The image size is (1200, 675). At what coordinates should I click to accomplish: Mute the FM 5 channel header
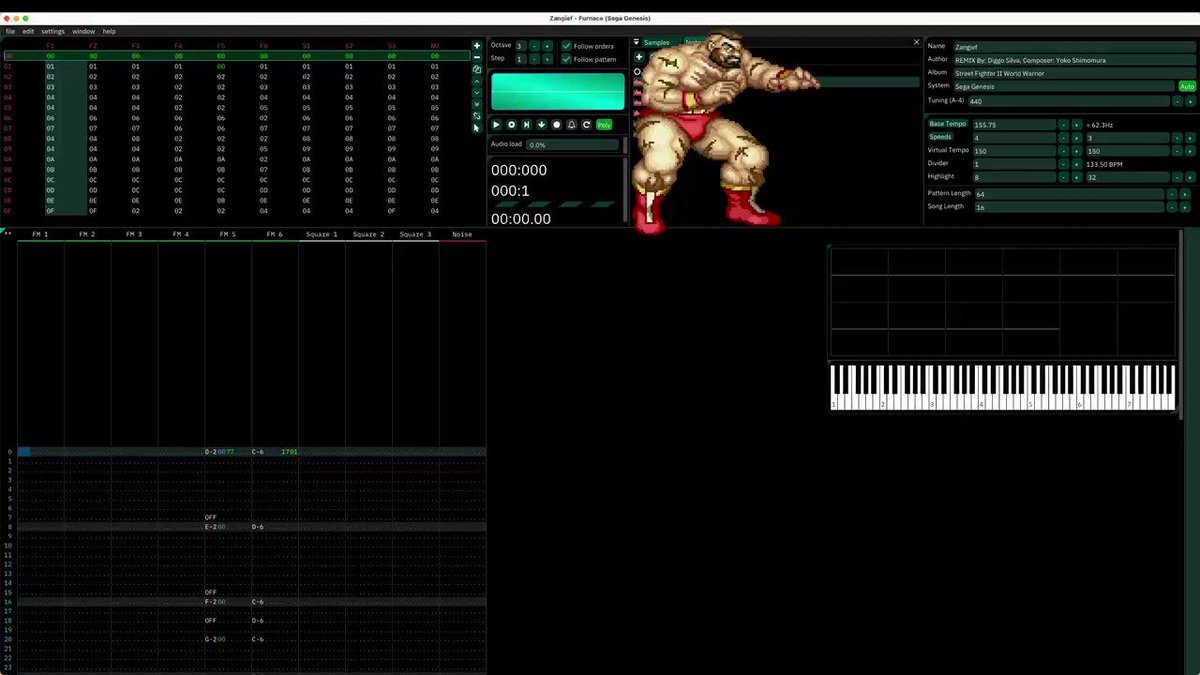pos(228,234)
